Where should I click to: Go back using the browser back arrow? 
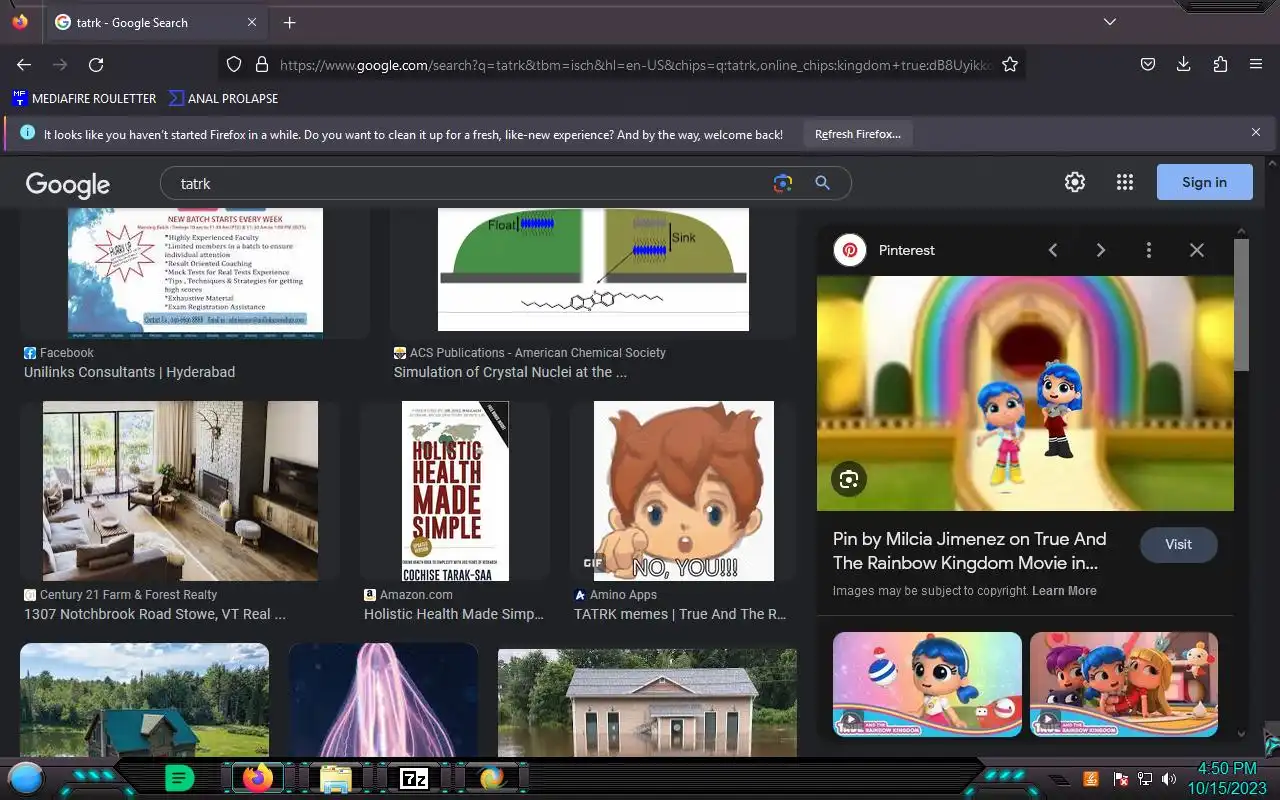pyautogui.click(x=24, y=65)
